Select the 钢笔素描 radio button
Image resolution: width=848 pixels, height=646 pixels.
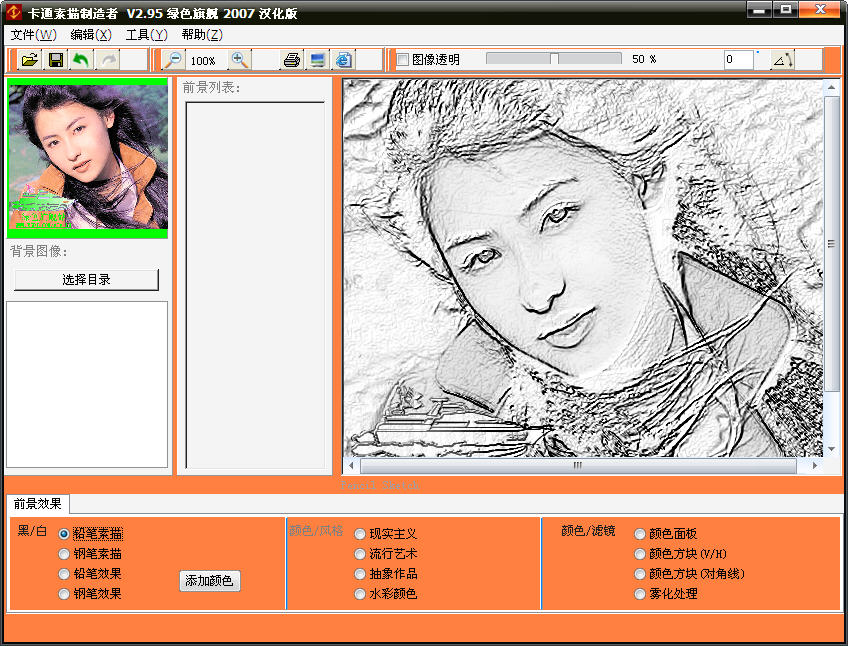click(65, 554)
